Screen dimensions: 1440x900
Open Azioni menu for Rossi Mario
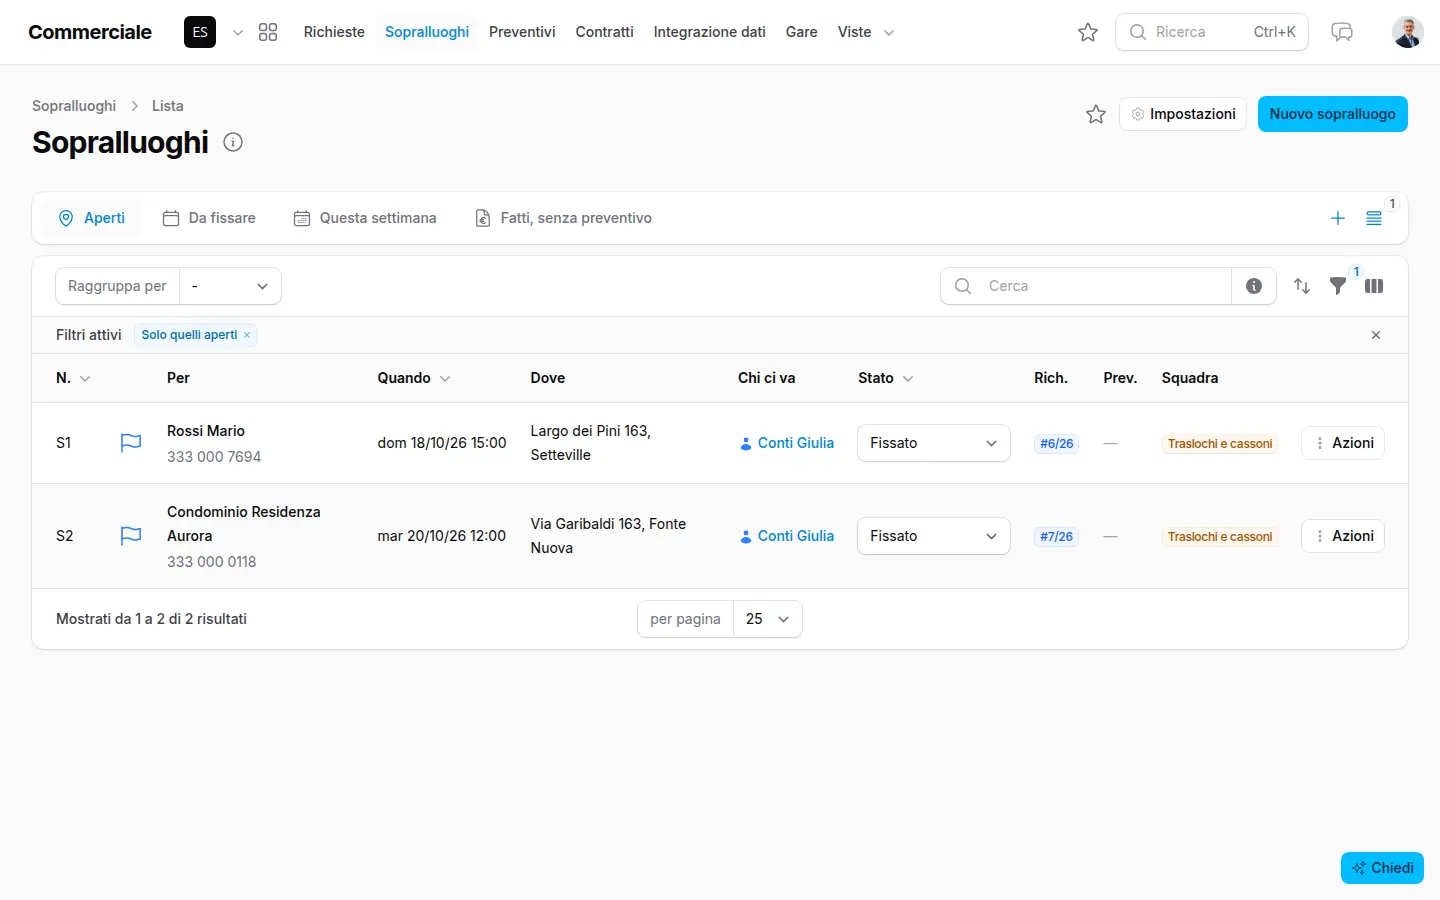[1343, 443]
